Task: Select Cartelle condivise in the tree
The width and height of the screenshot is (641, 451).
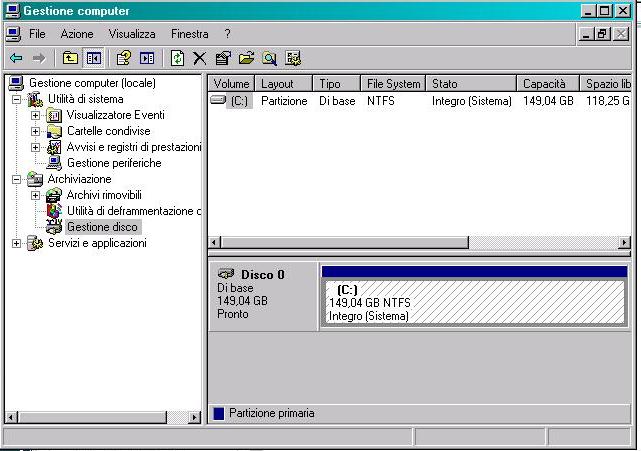Action: click(x=109, y=131)
